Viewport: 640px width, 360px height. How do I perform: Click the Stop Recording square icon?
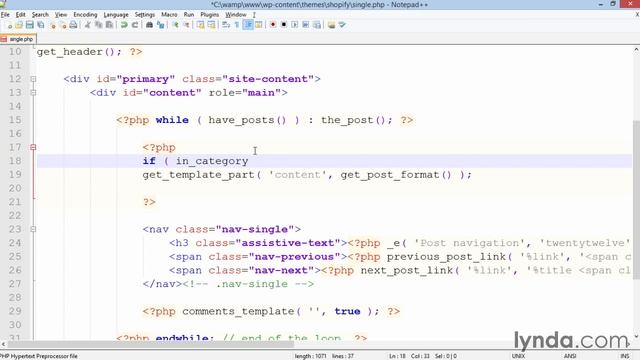pyautogui.click(x=284, y=25)
